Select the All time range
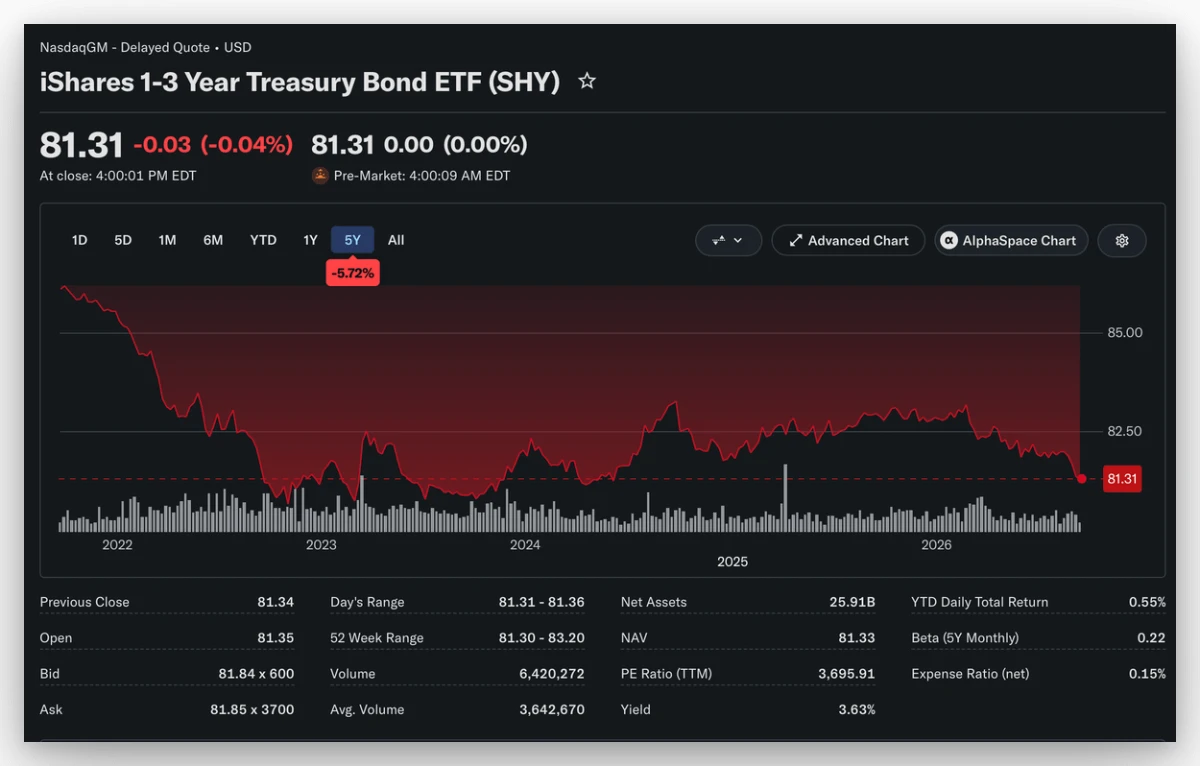This screenshot has height=766, width=1200. pos(396,240)
